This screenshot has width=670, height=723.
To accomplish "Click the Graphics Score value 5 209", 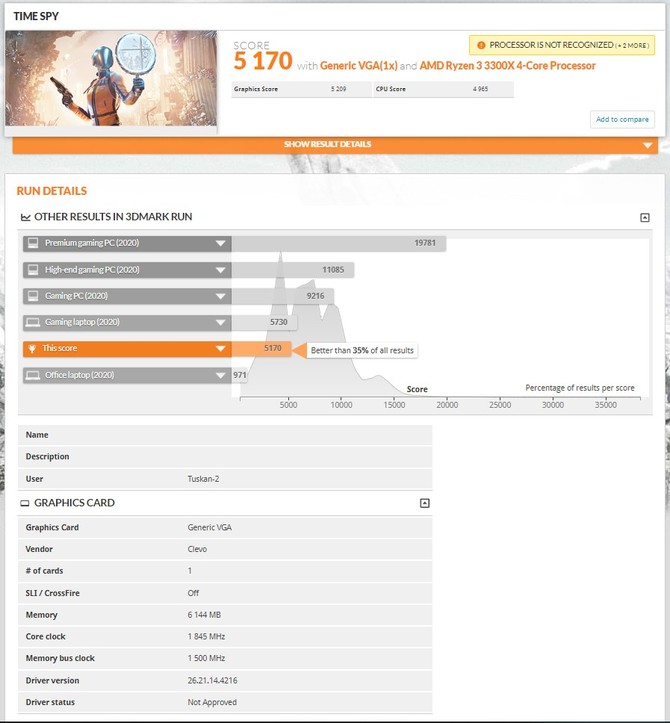I will (x=338, y=89).
